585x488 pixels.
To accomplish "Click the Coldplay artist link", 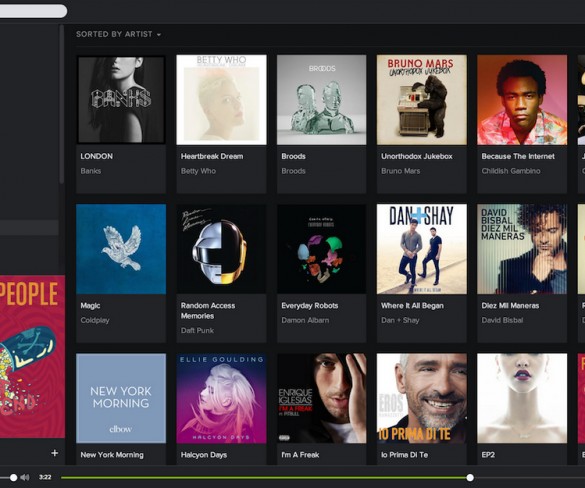I will [95, 320].
